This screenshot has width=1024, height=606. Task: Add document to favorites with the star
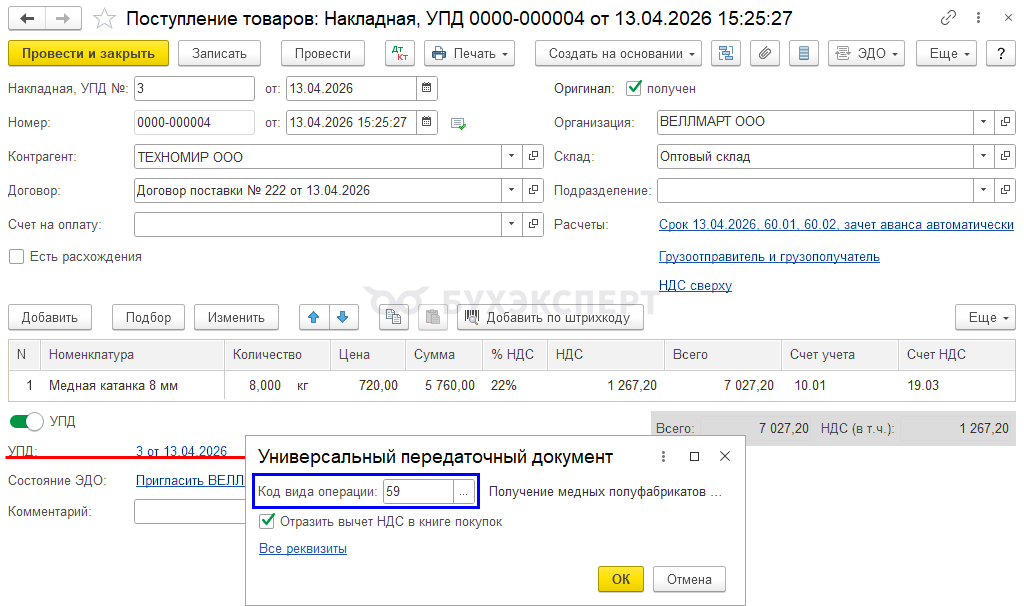[x=104, y=18]
